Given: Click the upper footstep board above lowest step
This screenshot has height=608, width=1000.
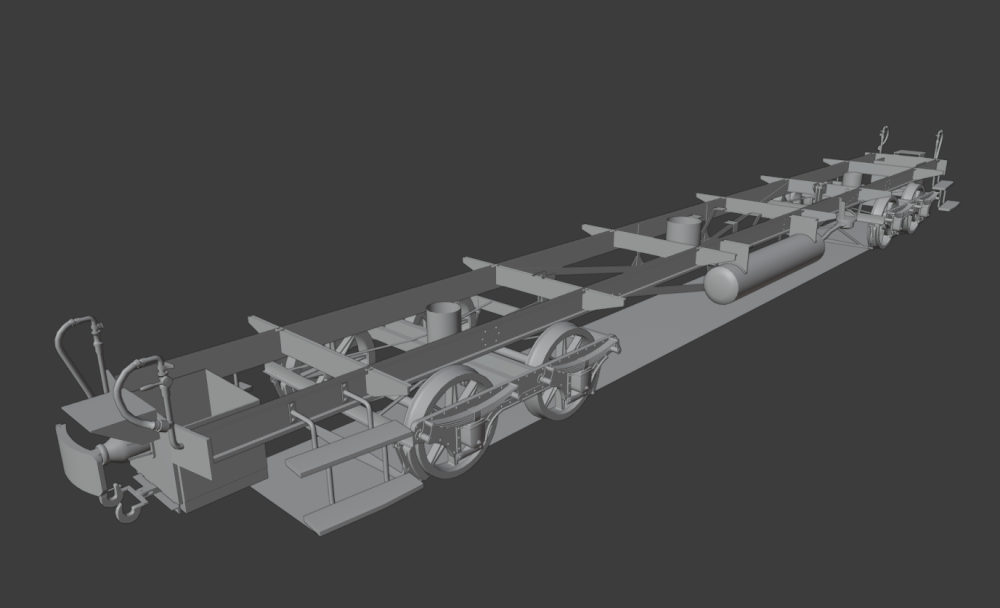Looking at the screenshot, I should click(x=342, y=451).
